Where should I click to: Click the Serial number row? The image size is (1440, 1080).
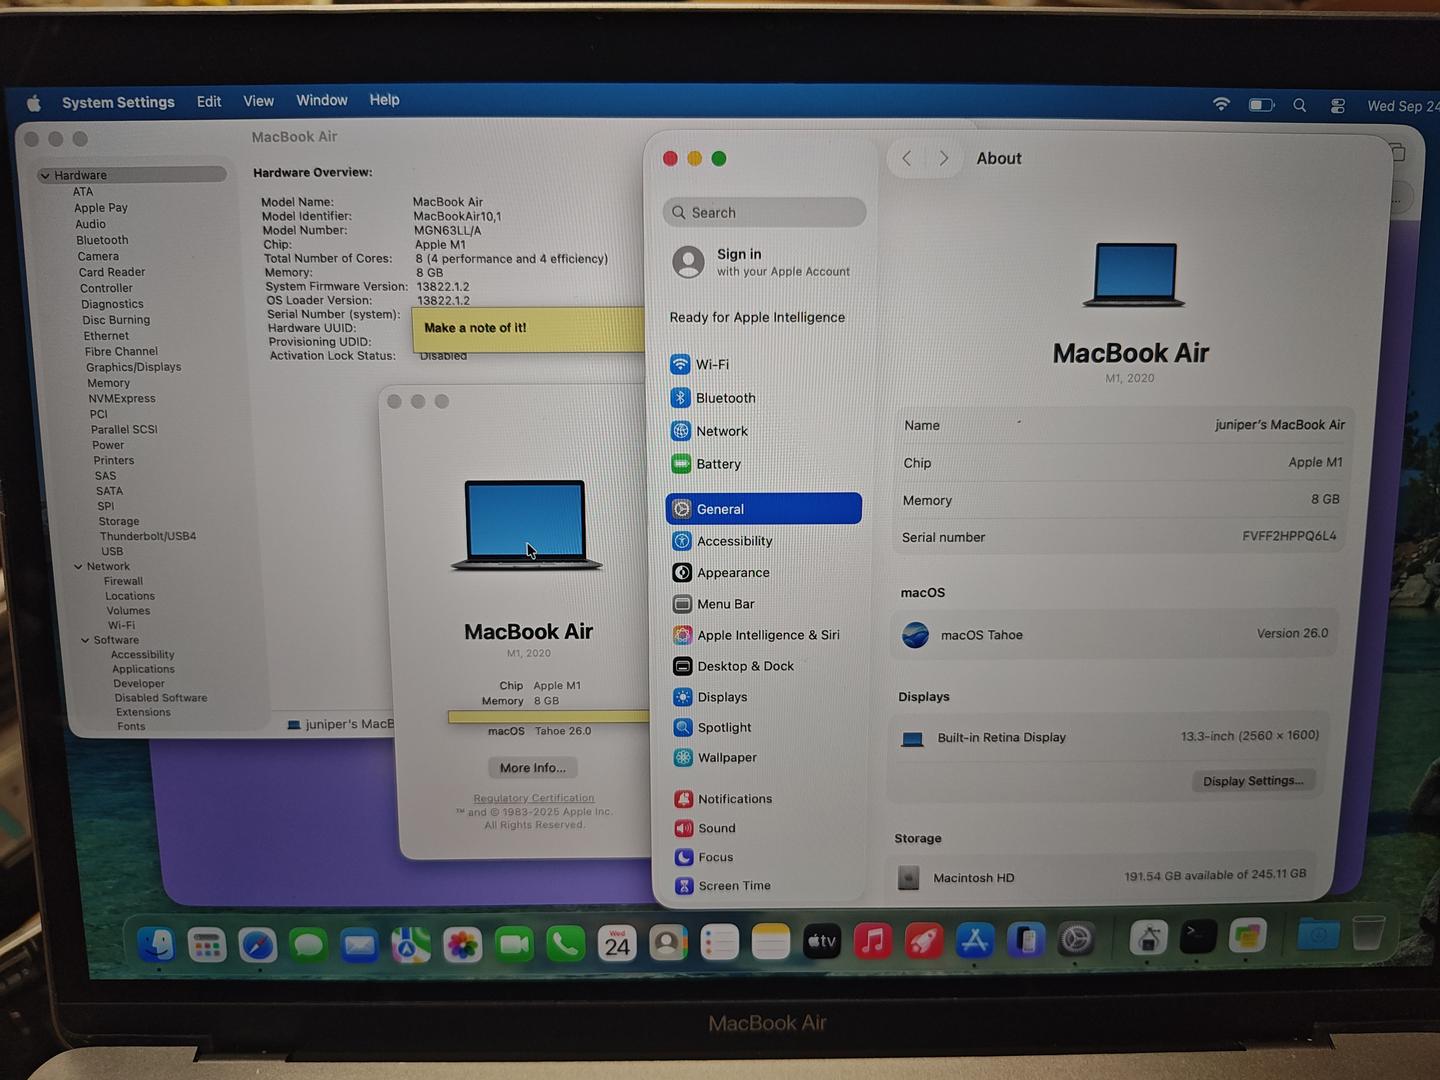coord(1120,536)
